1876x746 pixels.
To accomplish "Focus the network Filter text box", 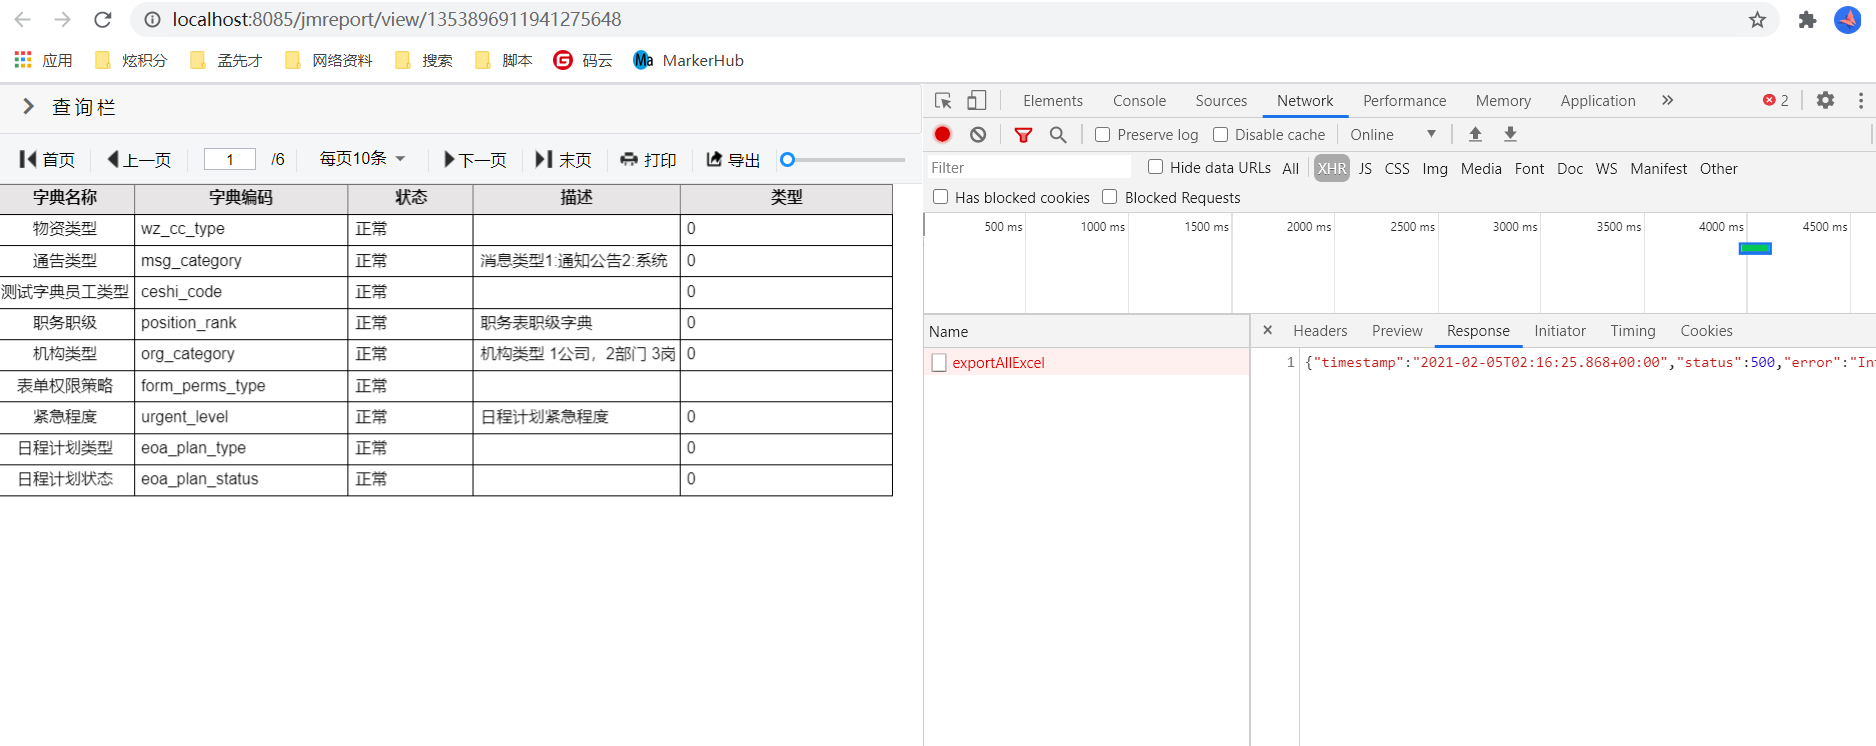I will coord(1028,168).
